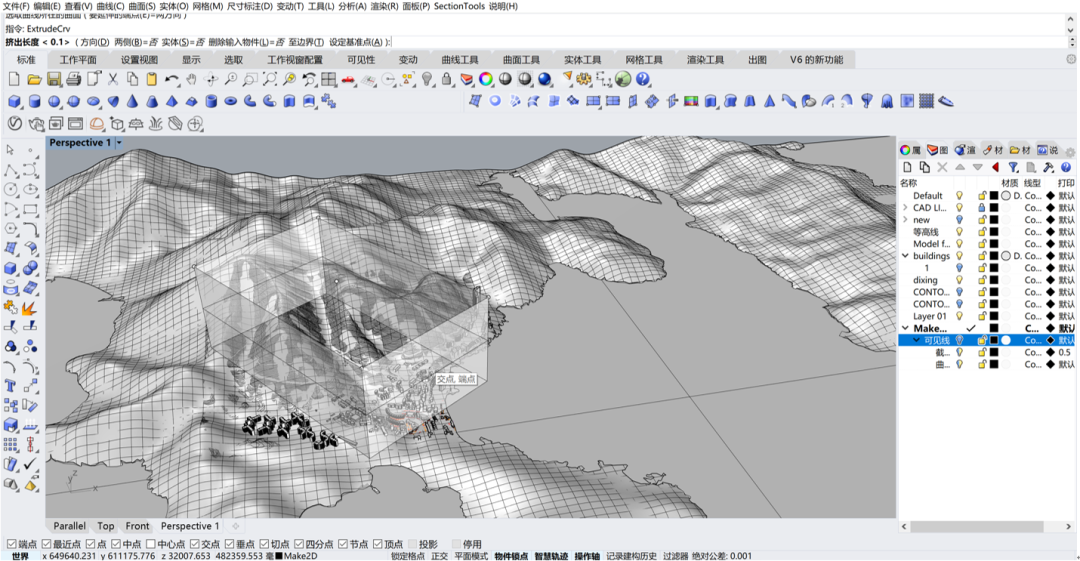This screenshot has height=561, width=1080.
Task: Click the Cut scissors icon
Action: coord(113,79)
